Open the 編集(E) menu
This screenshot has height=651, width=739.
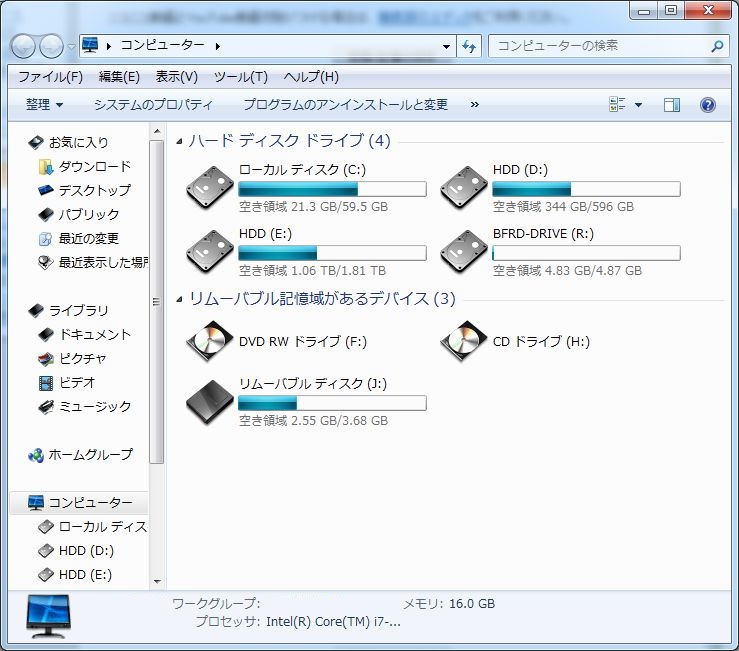(x=119, y=77)
